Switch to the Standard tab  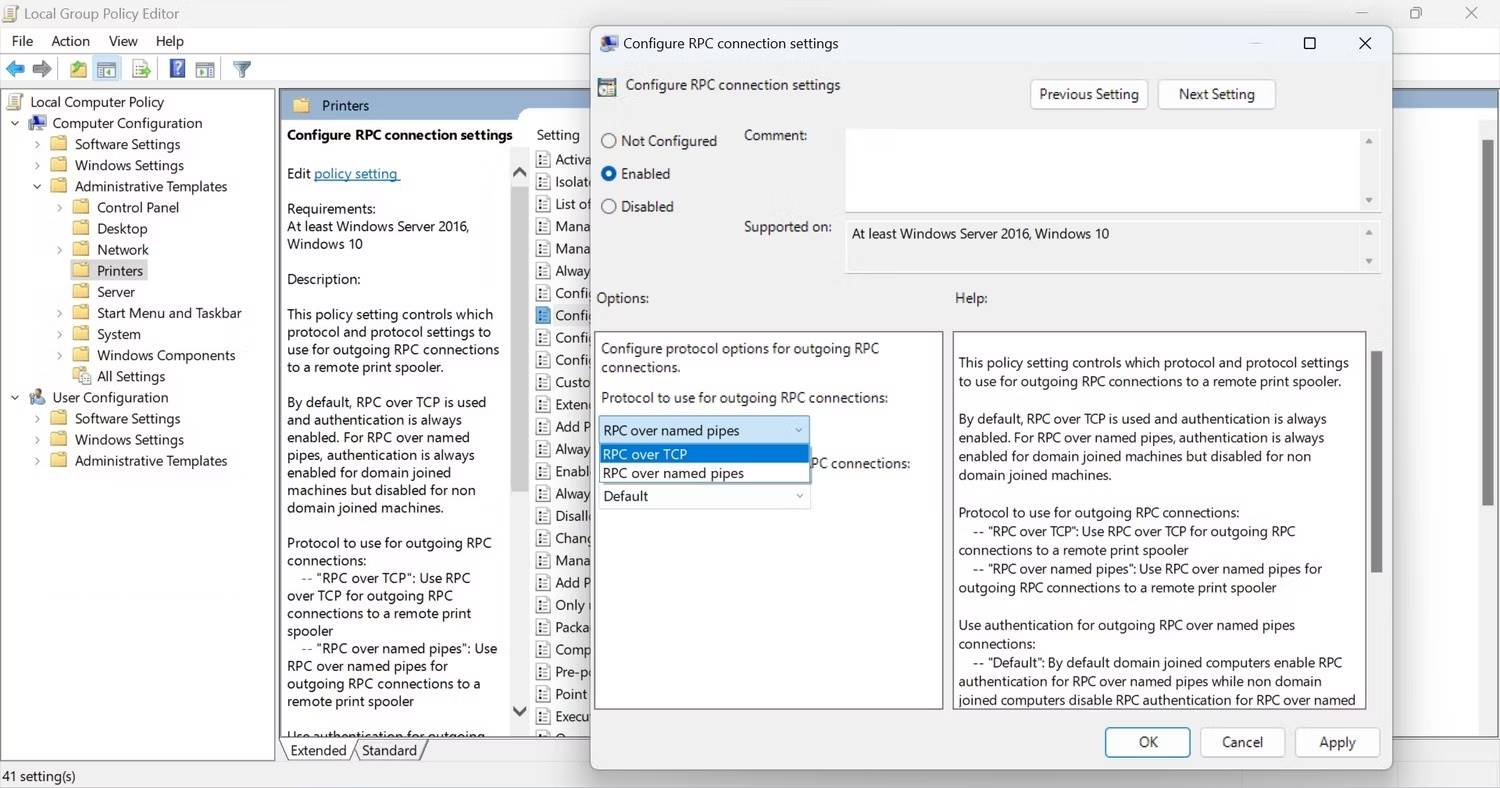389,750
